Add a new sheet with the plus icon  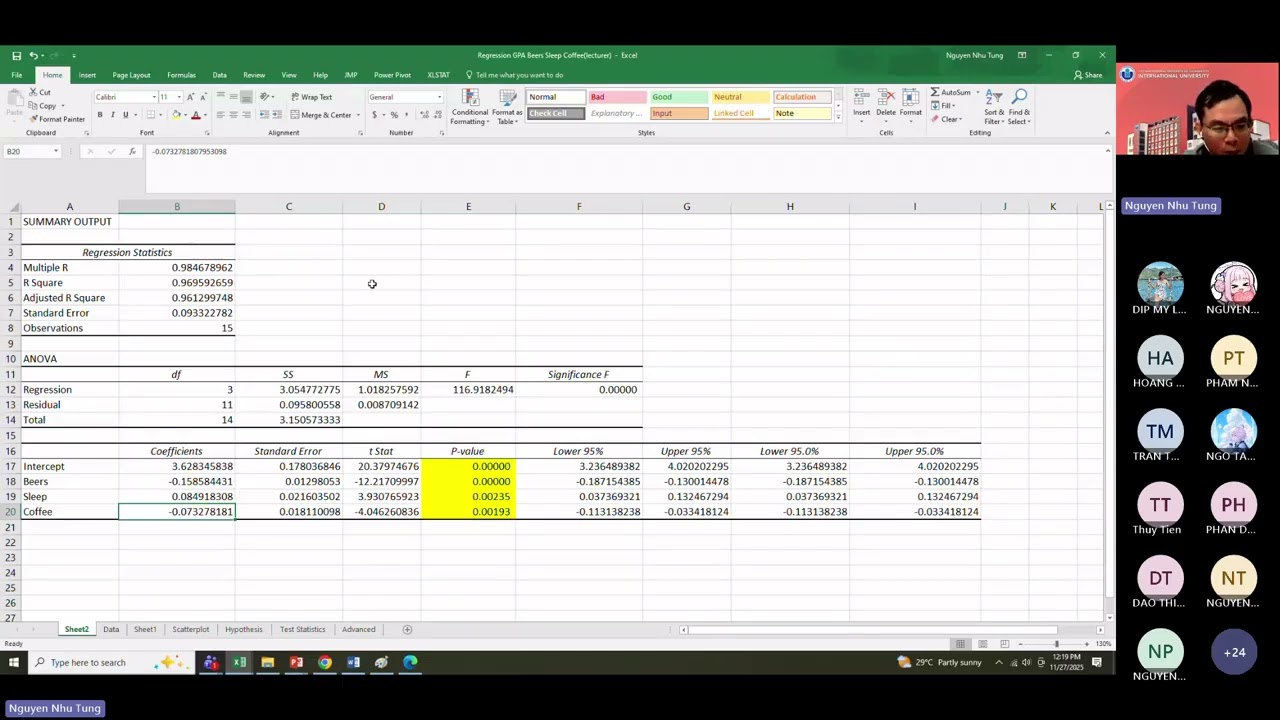click(407, 630)
